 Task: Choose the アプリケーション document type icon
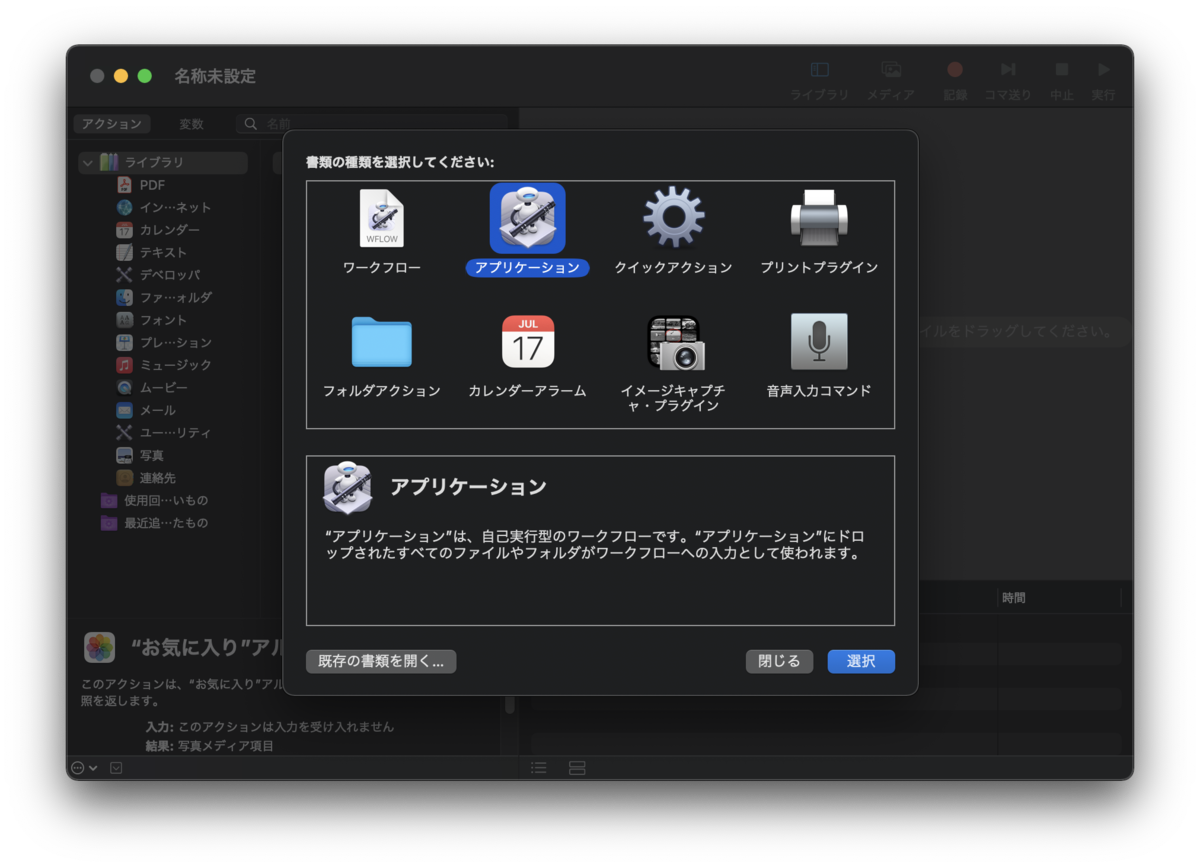click(527, 218)
